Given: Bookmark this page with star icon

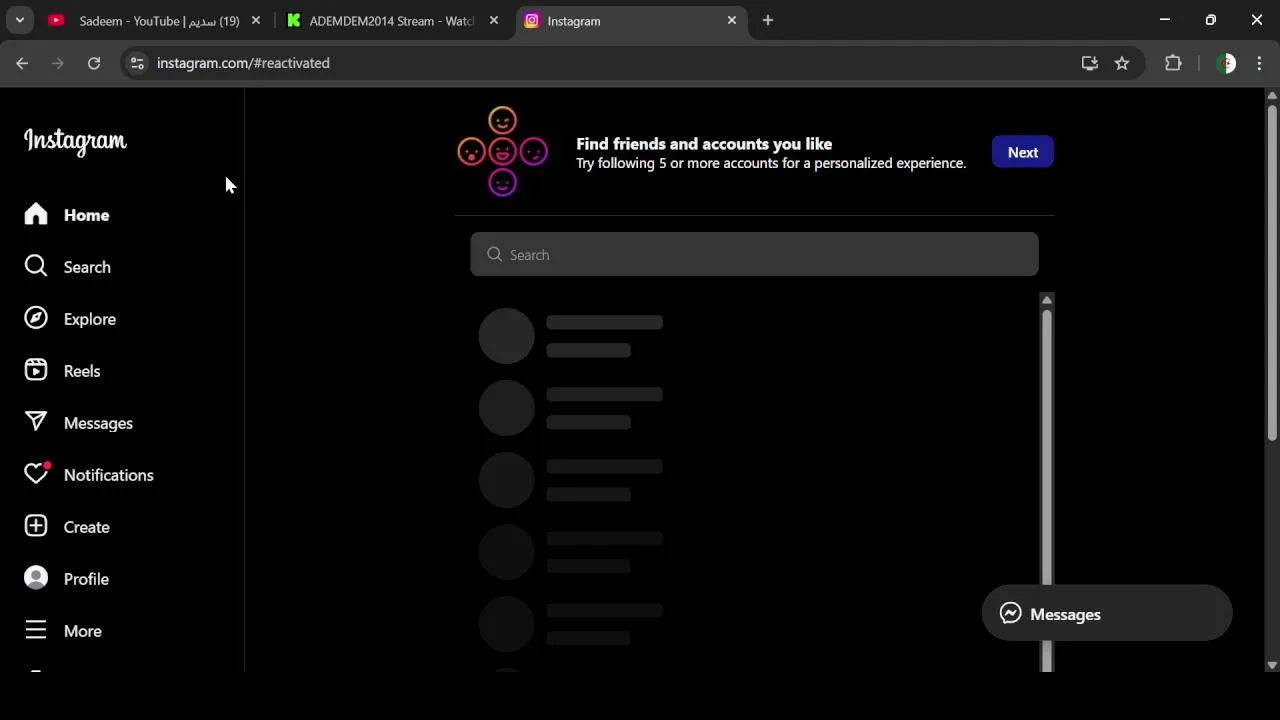Looking at the screenshot, I should [1122, 63].
